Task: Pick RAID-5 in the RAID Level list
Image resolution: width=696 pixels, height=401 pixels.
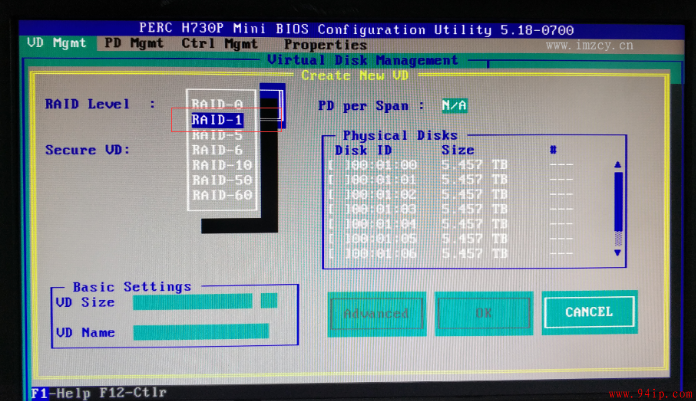Action: (x=218, y=135)
